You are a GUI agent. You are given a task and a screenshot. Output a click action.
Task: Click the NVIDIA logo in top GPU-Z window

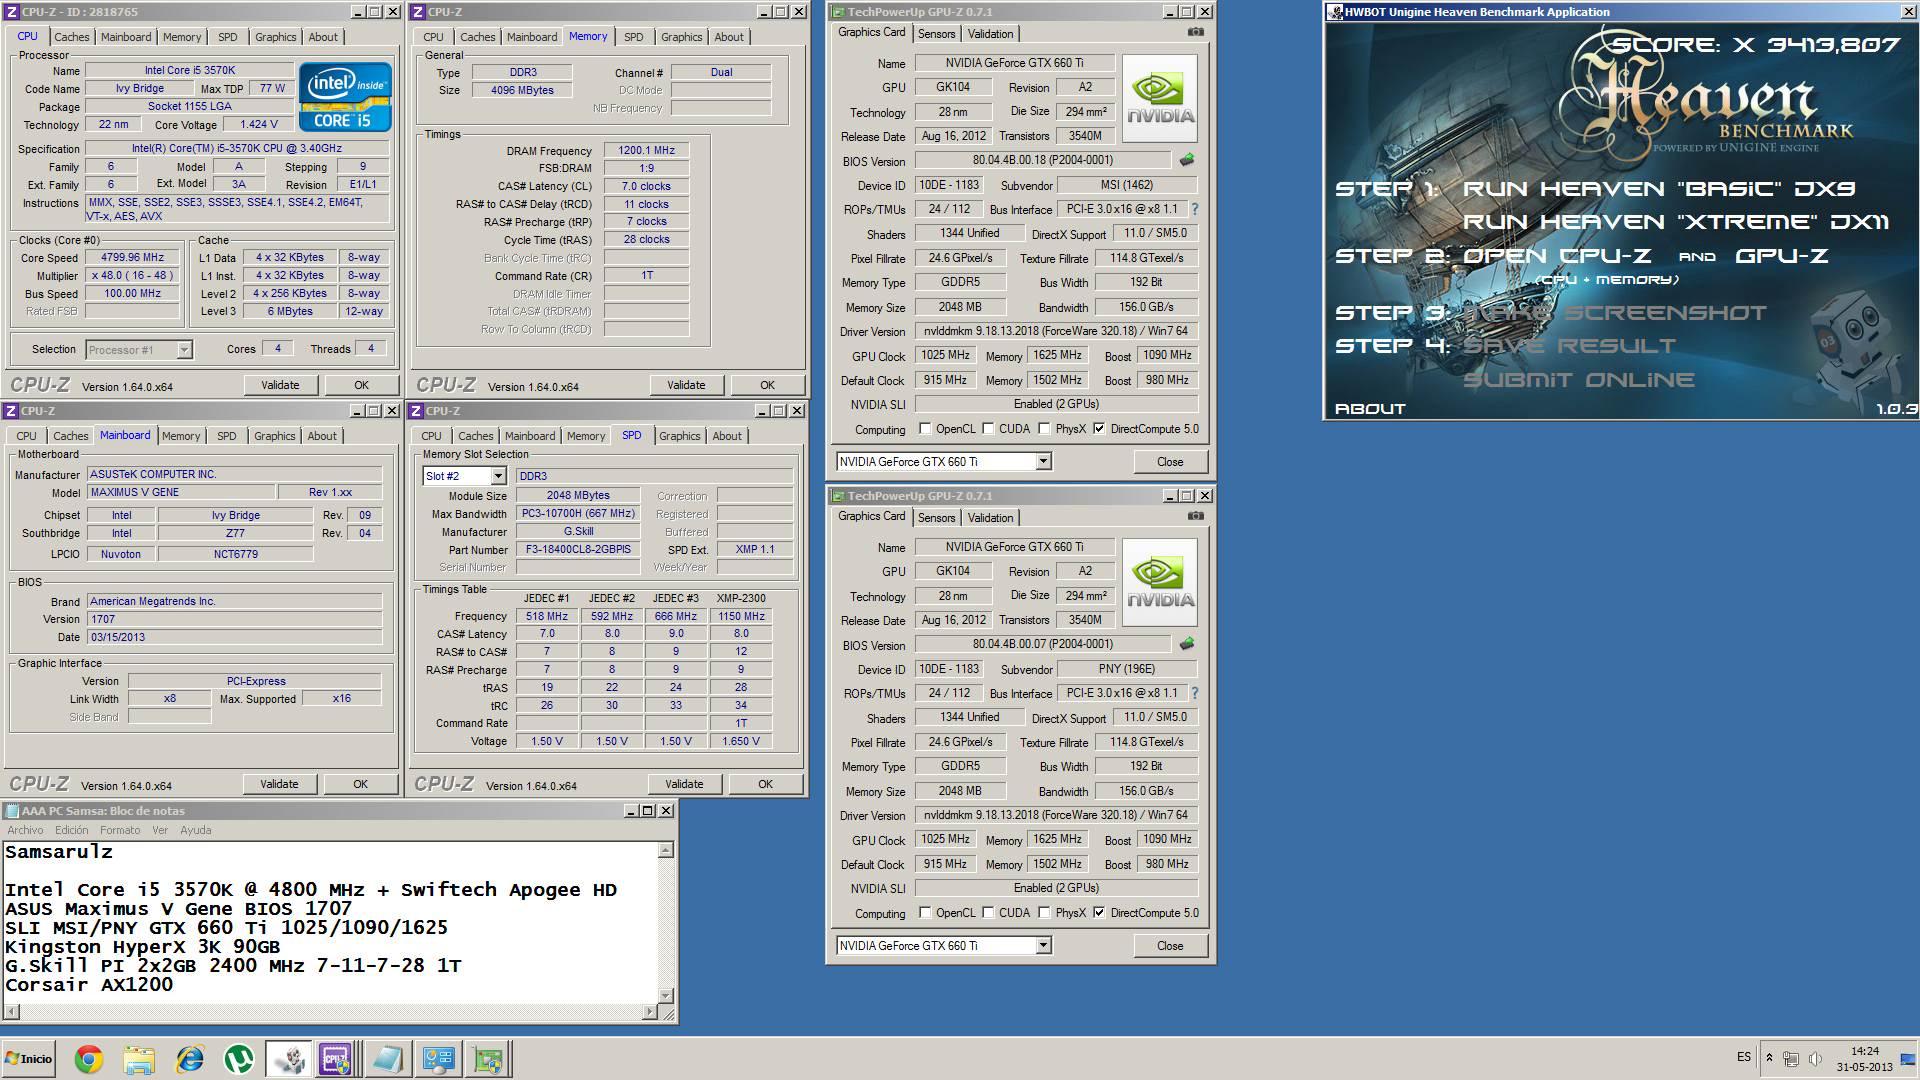[1160, 99]
